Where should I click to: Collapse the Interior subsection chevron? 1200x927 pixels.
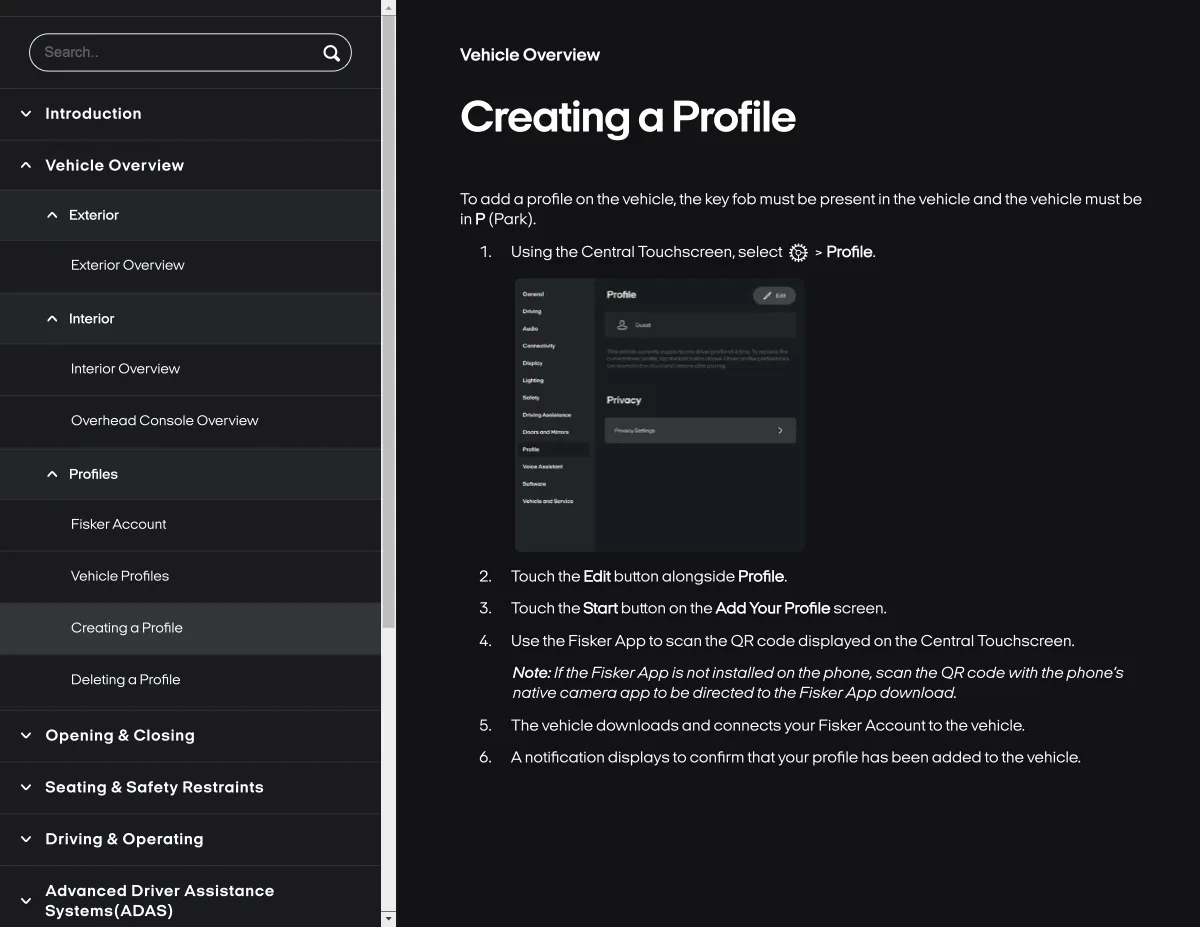pos(52,319)
